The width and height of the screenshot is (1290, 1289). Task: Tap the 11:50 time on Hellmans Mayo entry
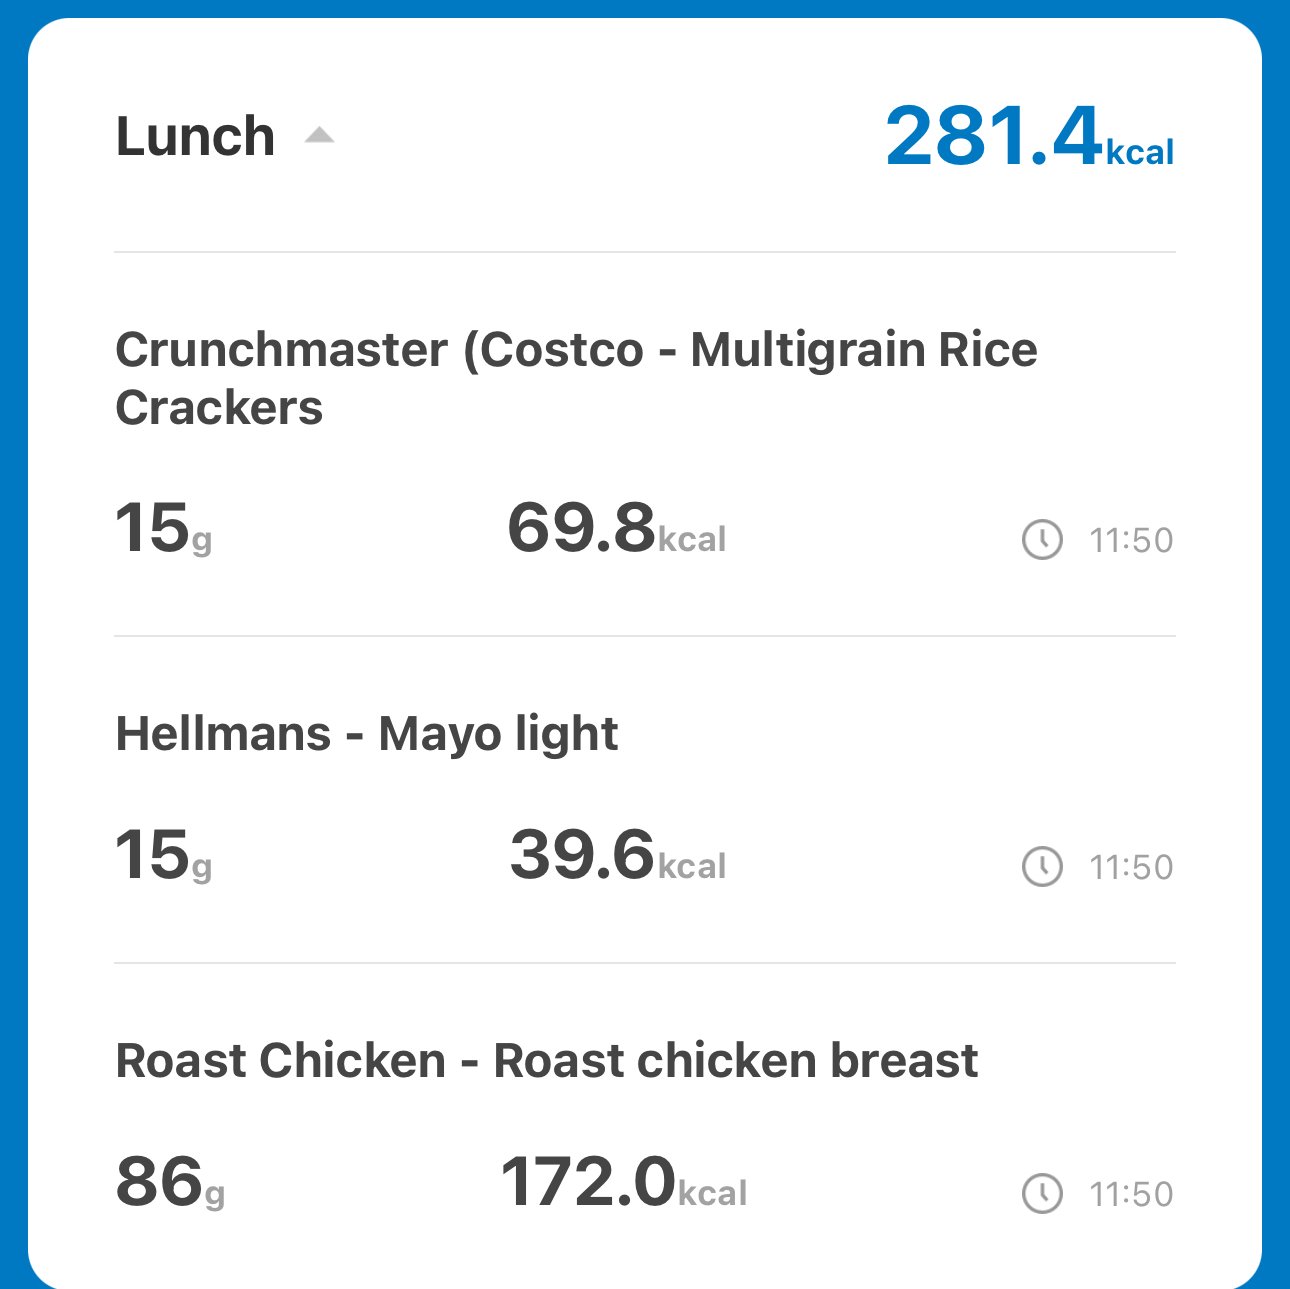coord(1131,868)
